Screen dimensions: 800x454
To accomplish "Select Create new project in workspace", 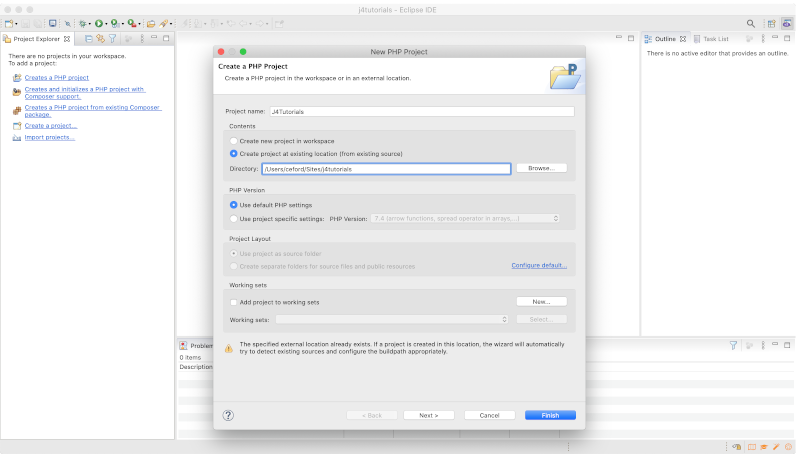I will [x=234, y=141].
